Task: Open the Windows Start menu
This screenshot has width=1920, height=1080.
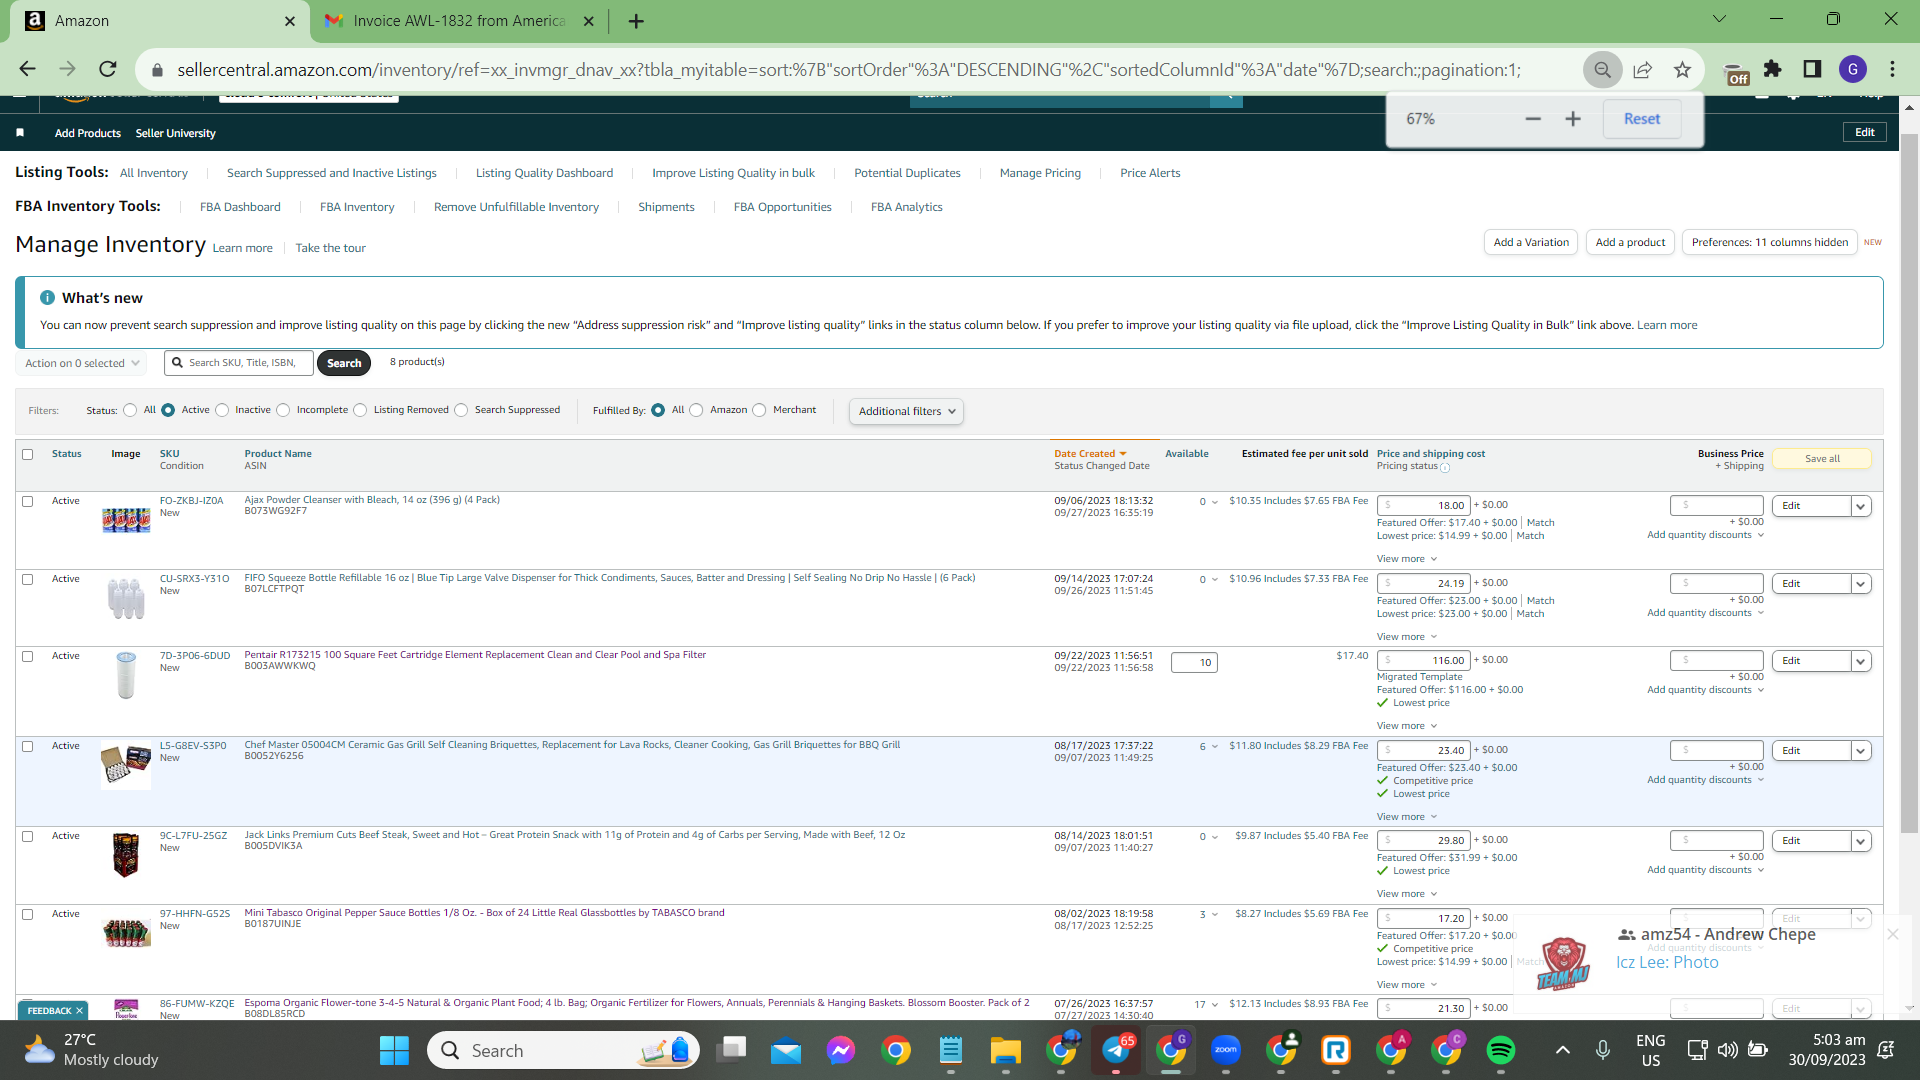Action: (x=394, y=1050)
